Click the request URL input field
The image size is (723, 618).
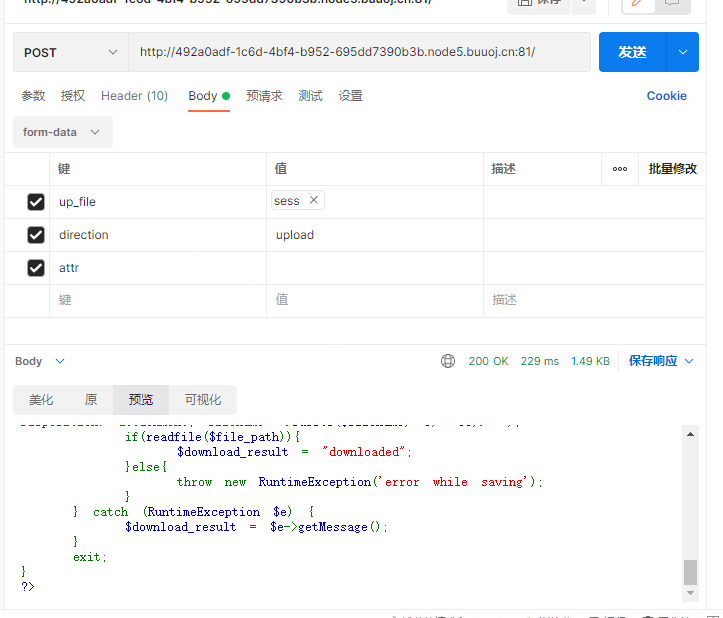[358, 52]
